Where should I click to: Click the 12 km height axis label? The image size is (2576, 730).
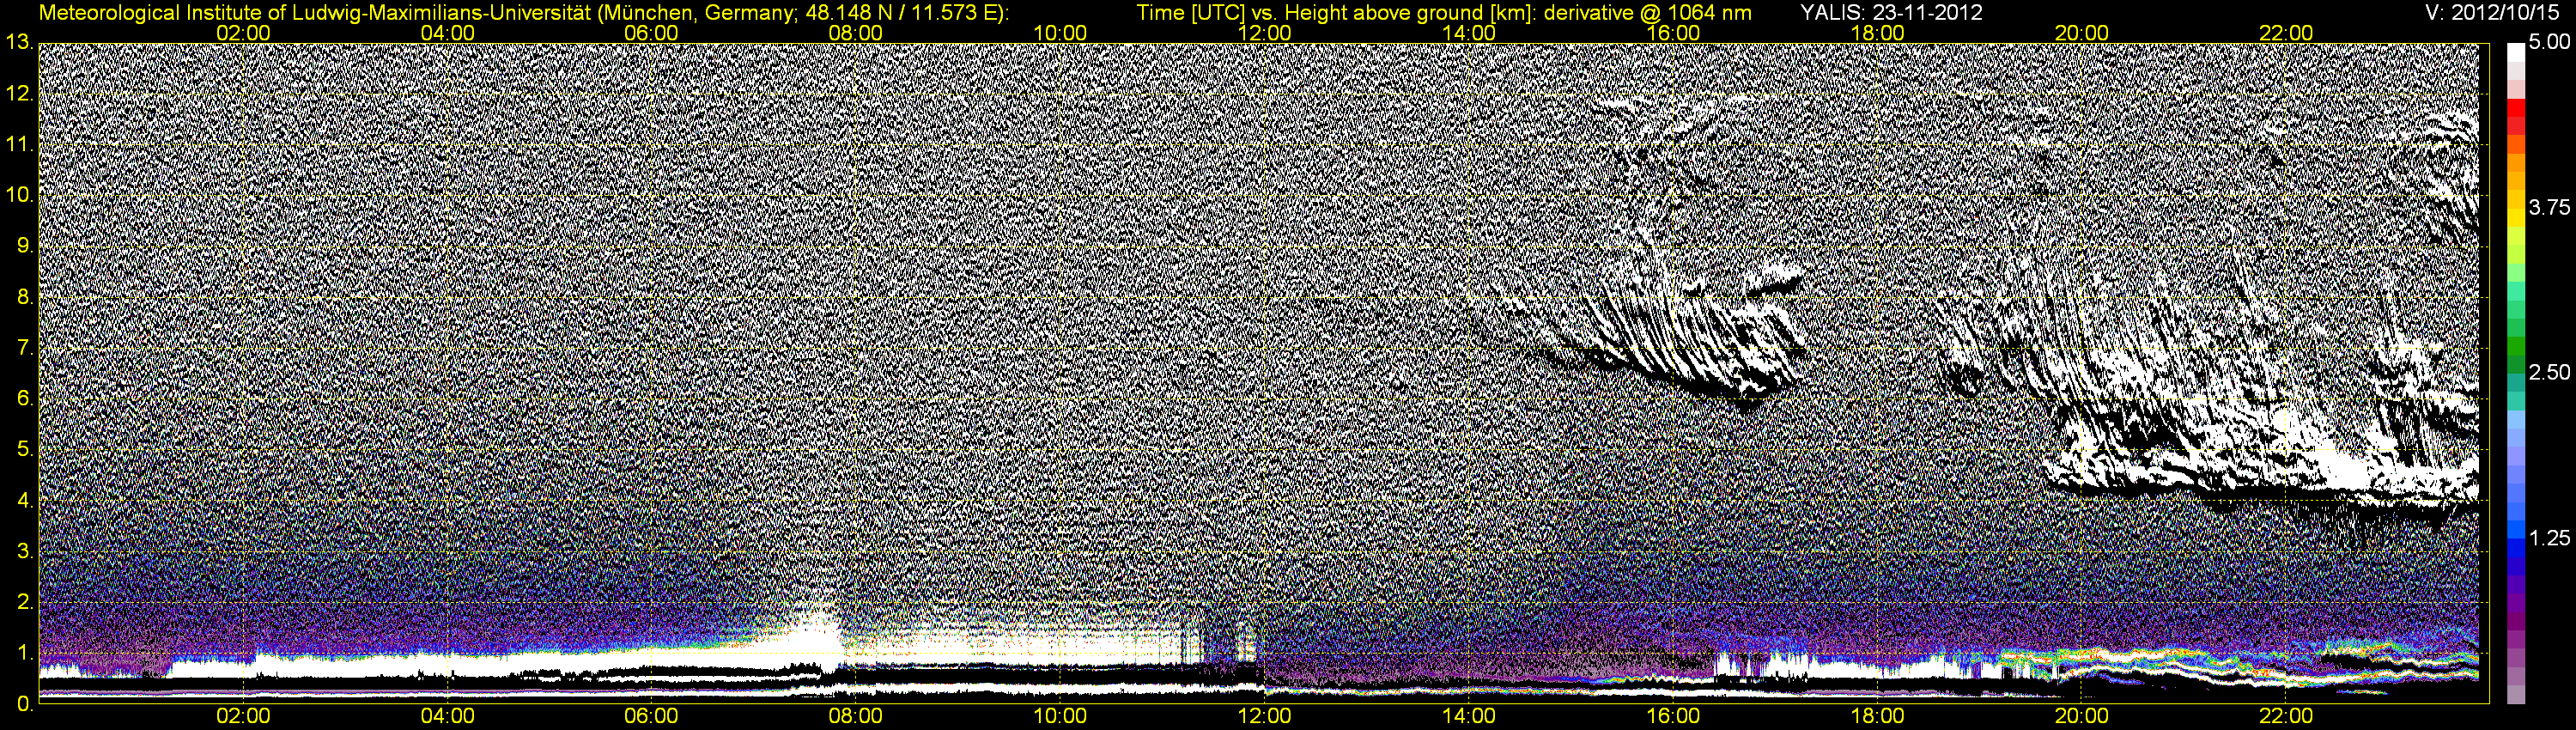[x=19, y=93]
